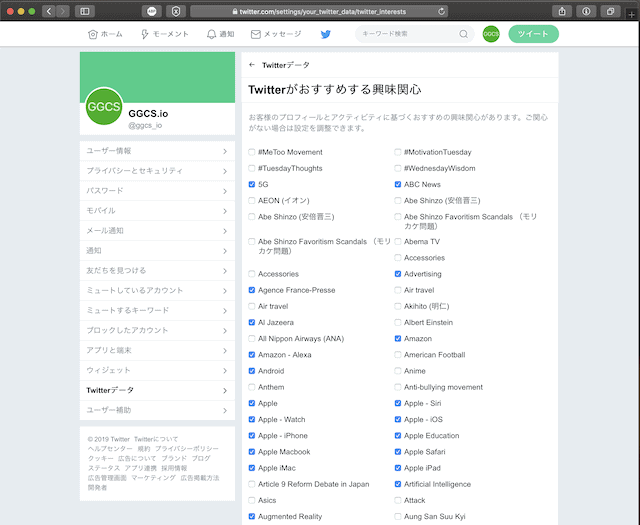Screen dimensions: 640x525
Task: Open Messages envelope icon
Action: click(256, 34)
